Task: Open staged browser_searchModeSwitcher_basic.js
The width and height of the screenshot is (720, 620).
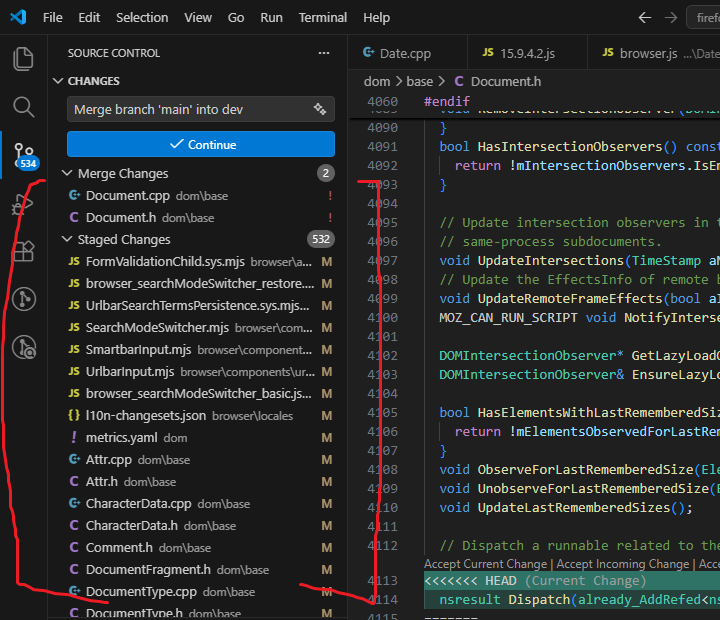Action: pyautogui.click(x=200, y=394)
